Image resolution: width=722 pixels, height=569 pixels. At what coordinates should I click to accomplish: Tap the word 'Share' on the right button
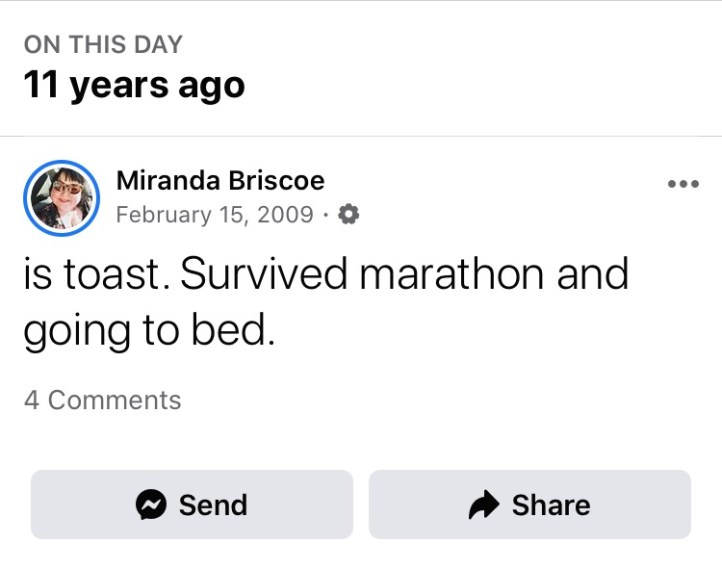tap(551, 506)
